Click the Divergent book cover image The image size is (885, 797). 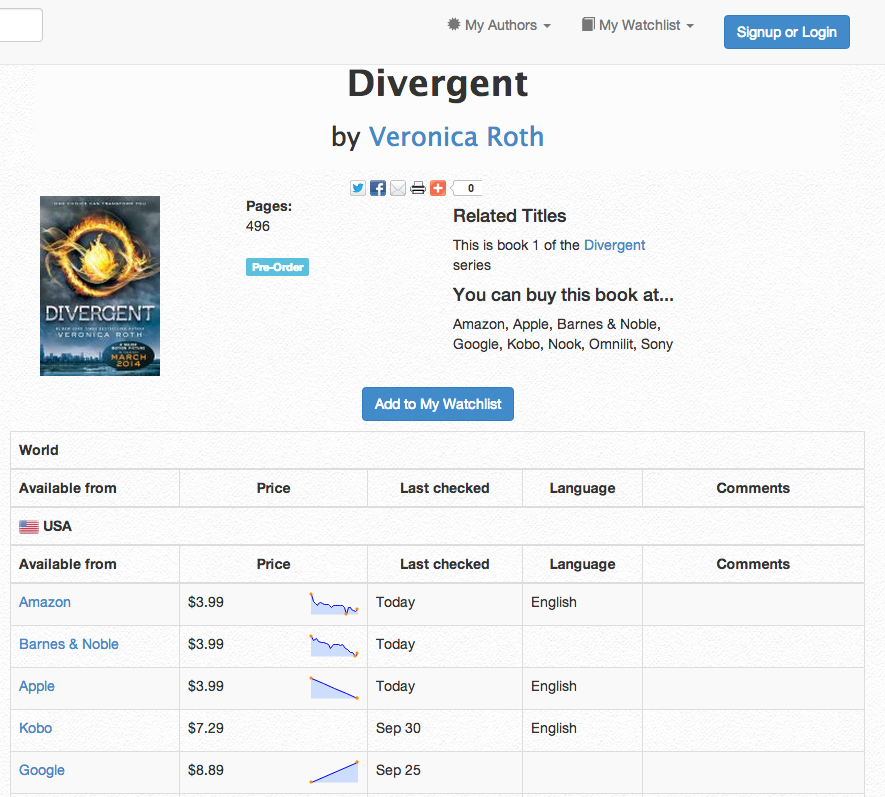(100, 286)
